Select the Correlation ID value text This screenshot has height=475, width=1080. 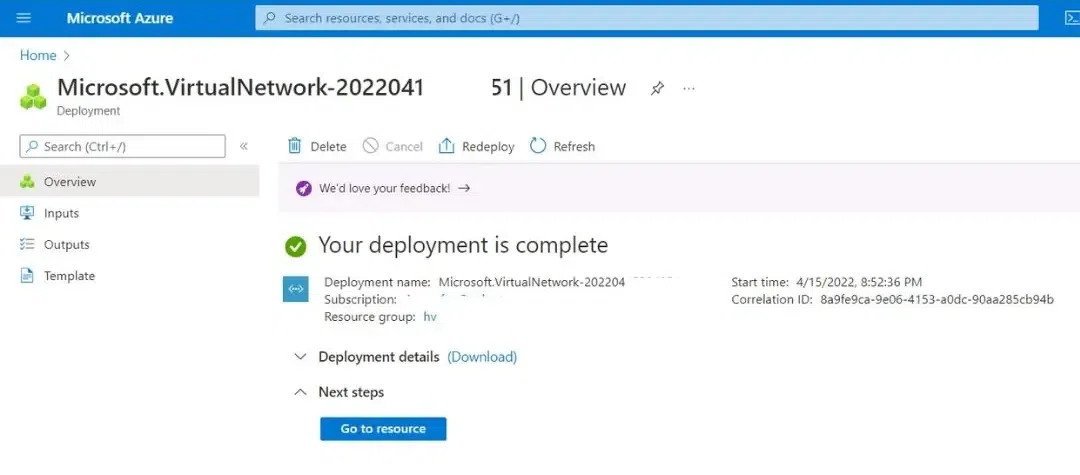pos(937,299)
